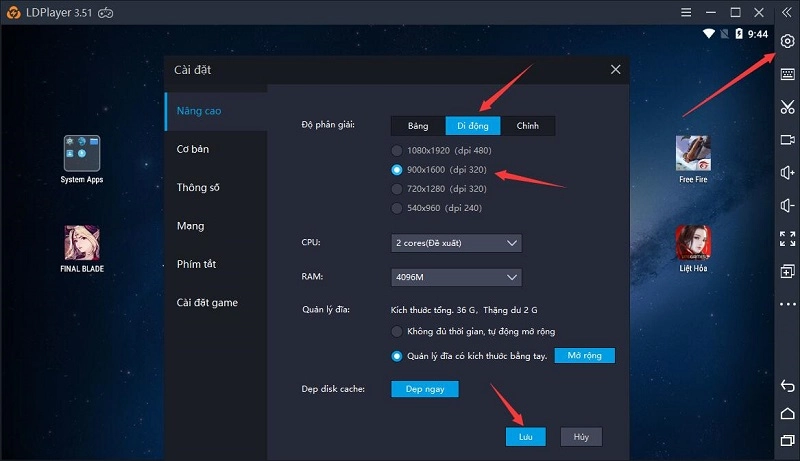Launch the Free Fire app

693,159
